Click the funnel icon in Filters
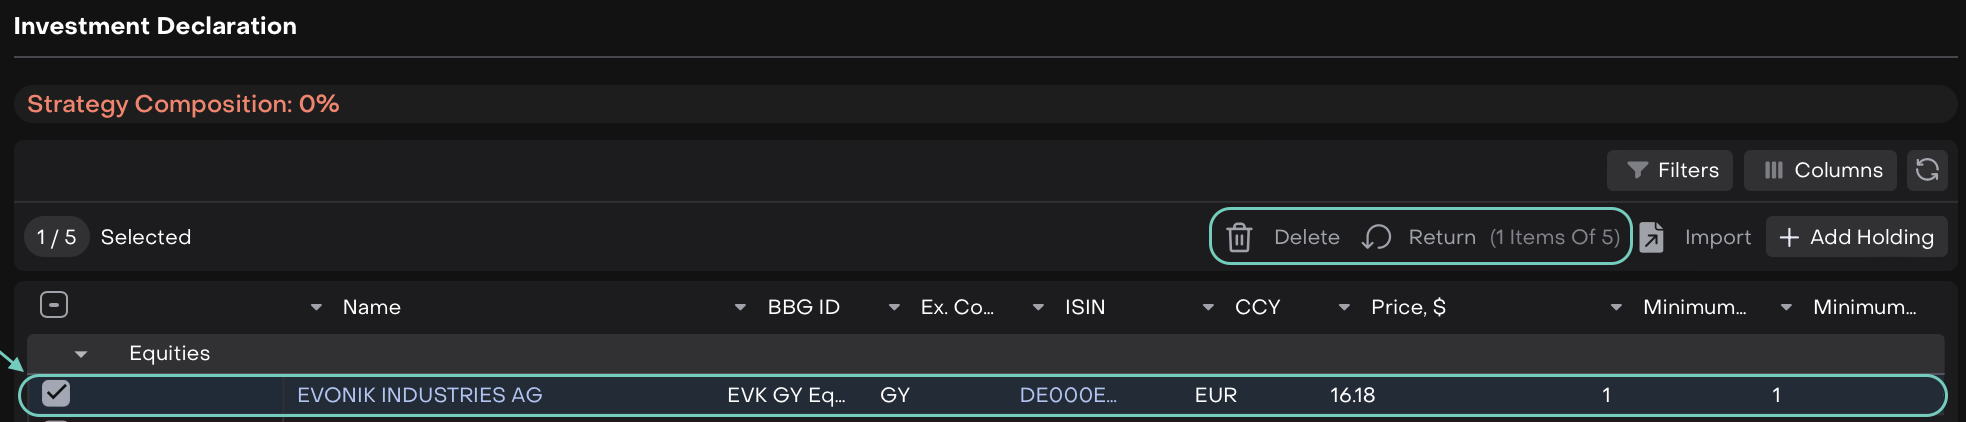The height and width of the screenshot is (422, 1966). (x=1637, y=170)
